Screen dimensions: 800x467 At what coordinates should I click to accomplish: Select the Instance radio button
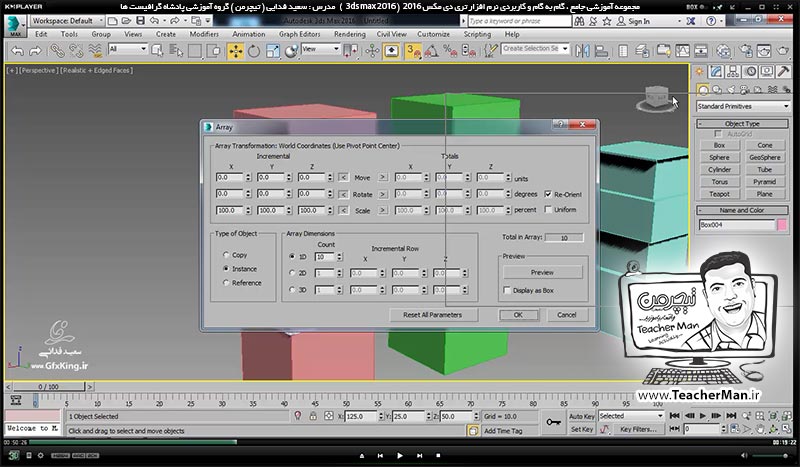226,268
